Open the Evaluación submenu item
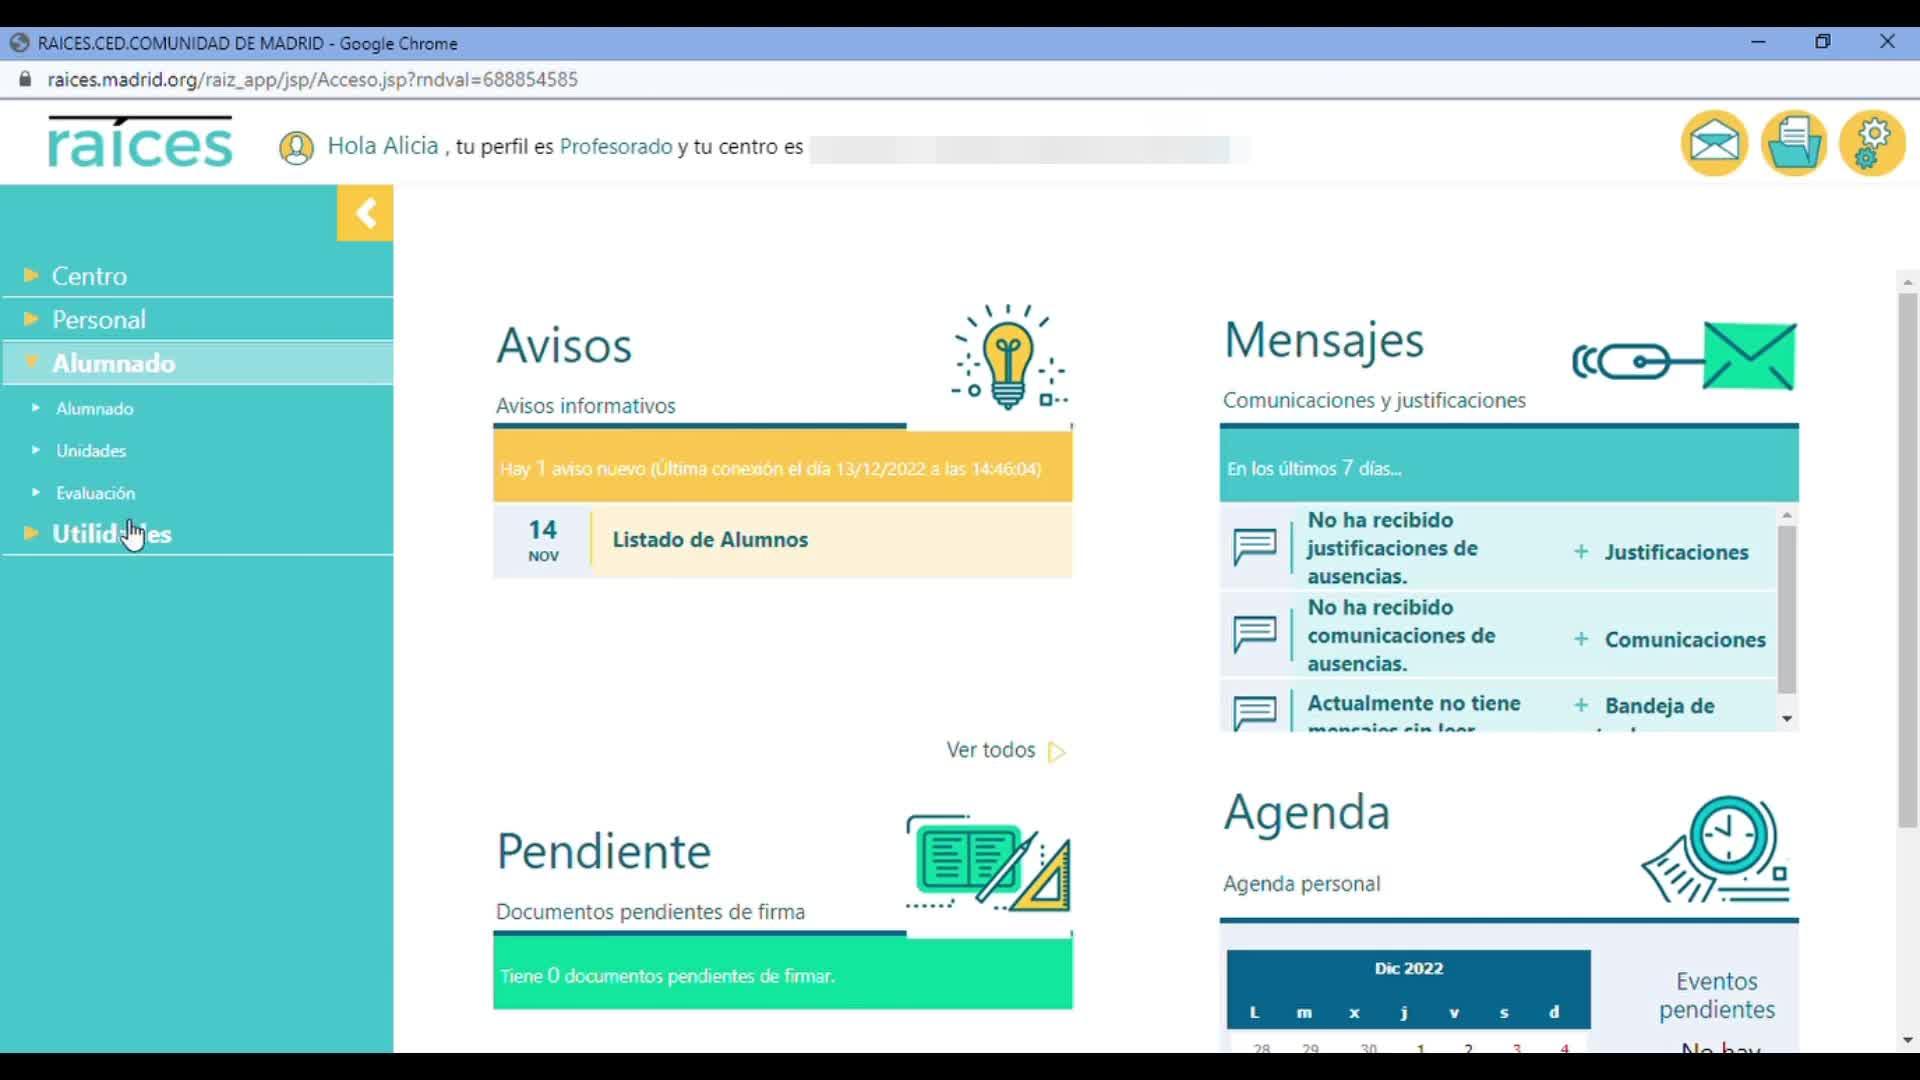Image resolution: width=1920 pixels, height=1080 pixels. [95, 493]
